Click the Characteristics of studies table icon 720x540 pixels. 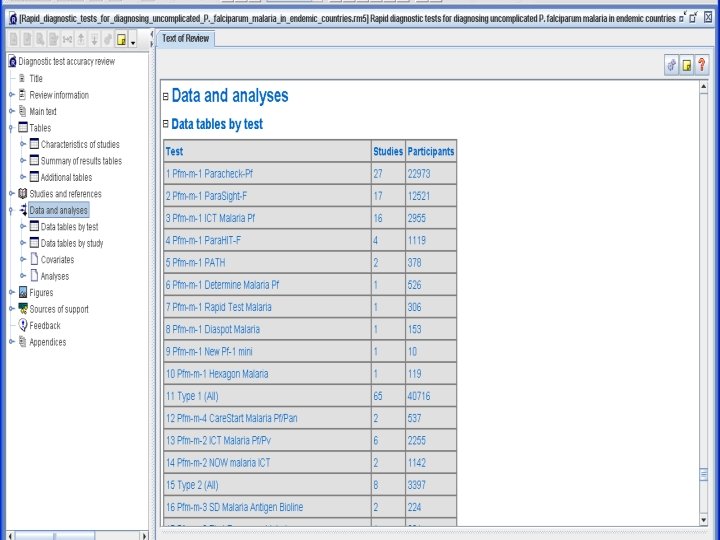click(34, 144)
